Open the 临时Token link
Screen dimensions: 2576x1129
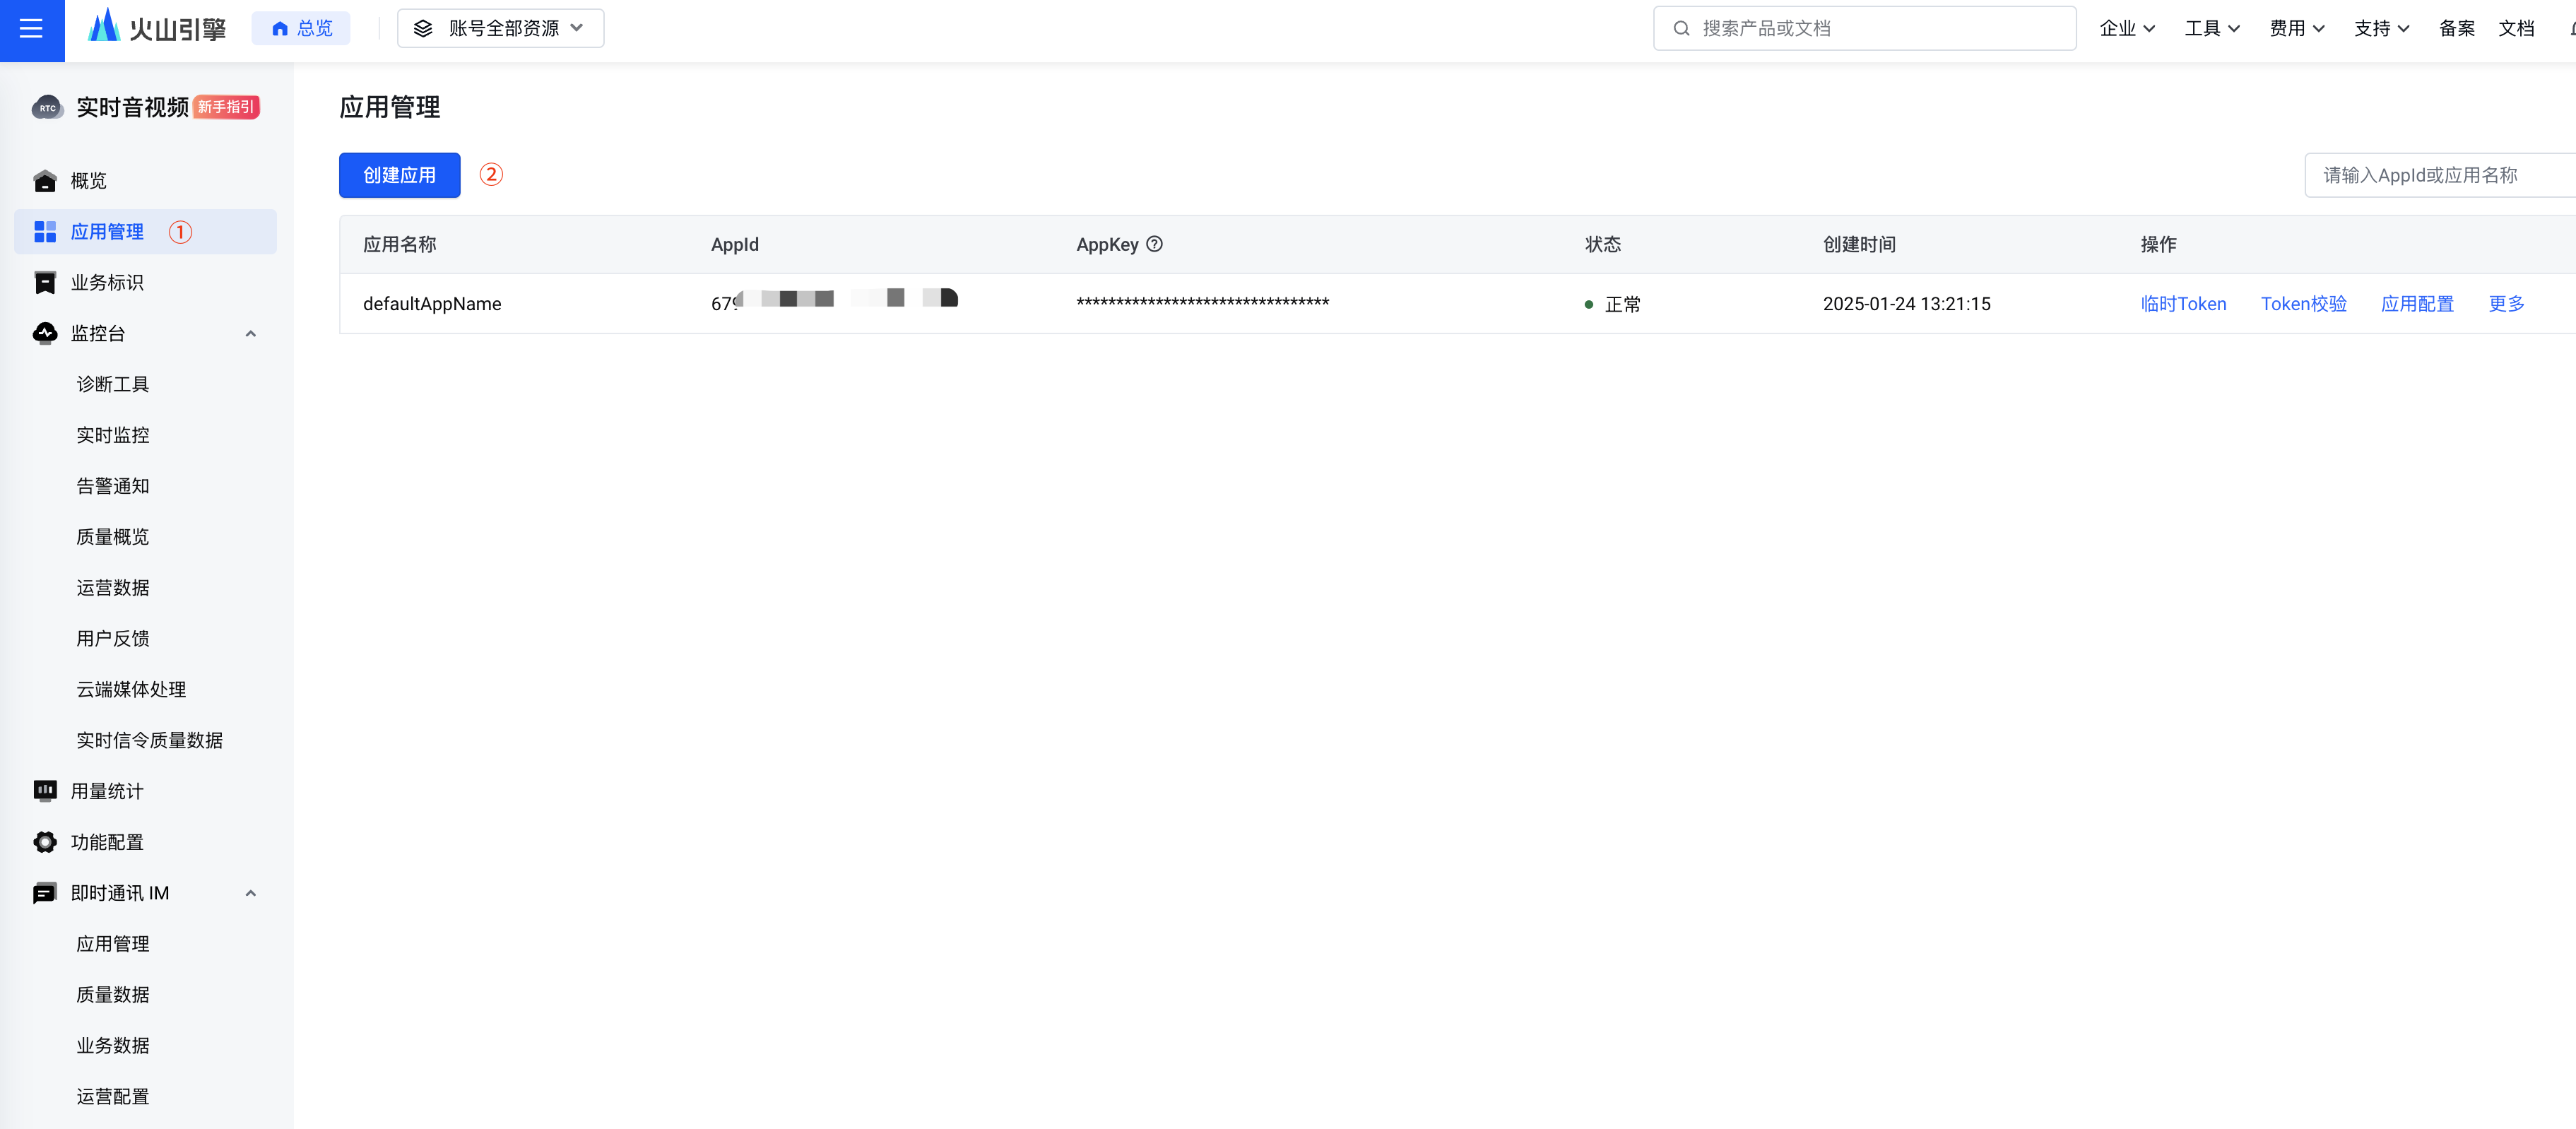pos(2183,304)
